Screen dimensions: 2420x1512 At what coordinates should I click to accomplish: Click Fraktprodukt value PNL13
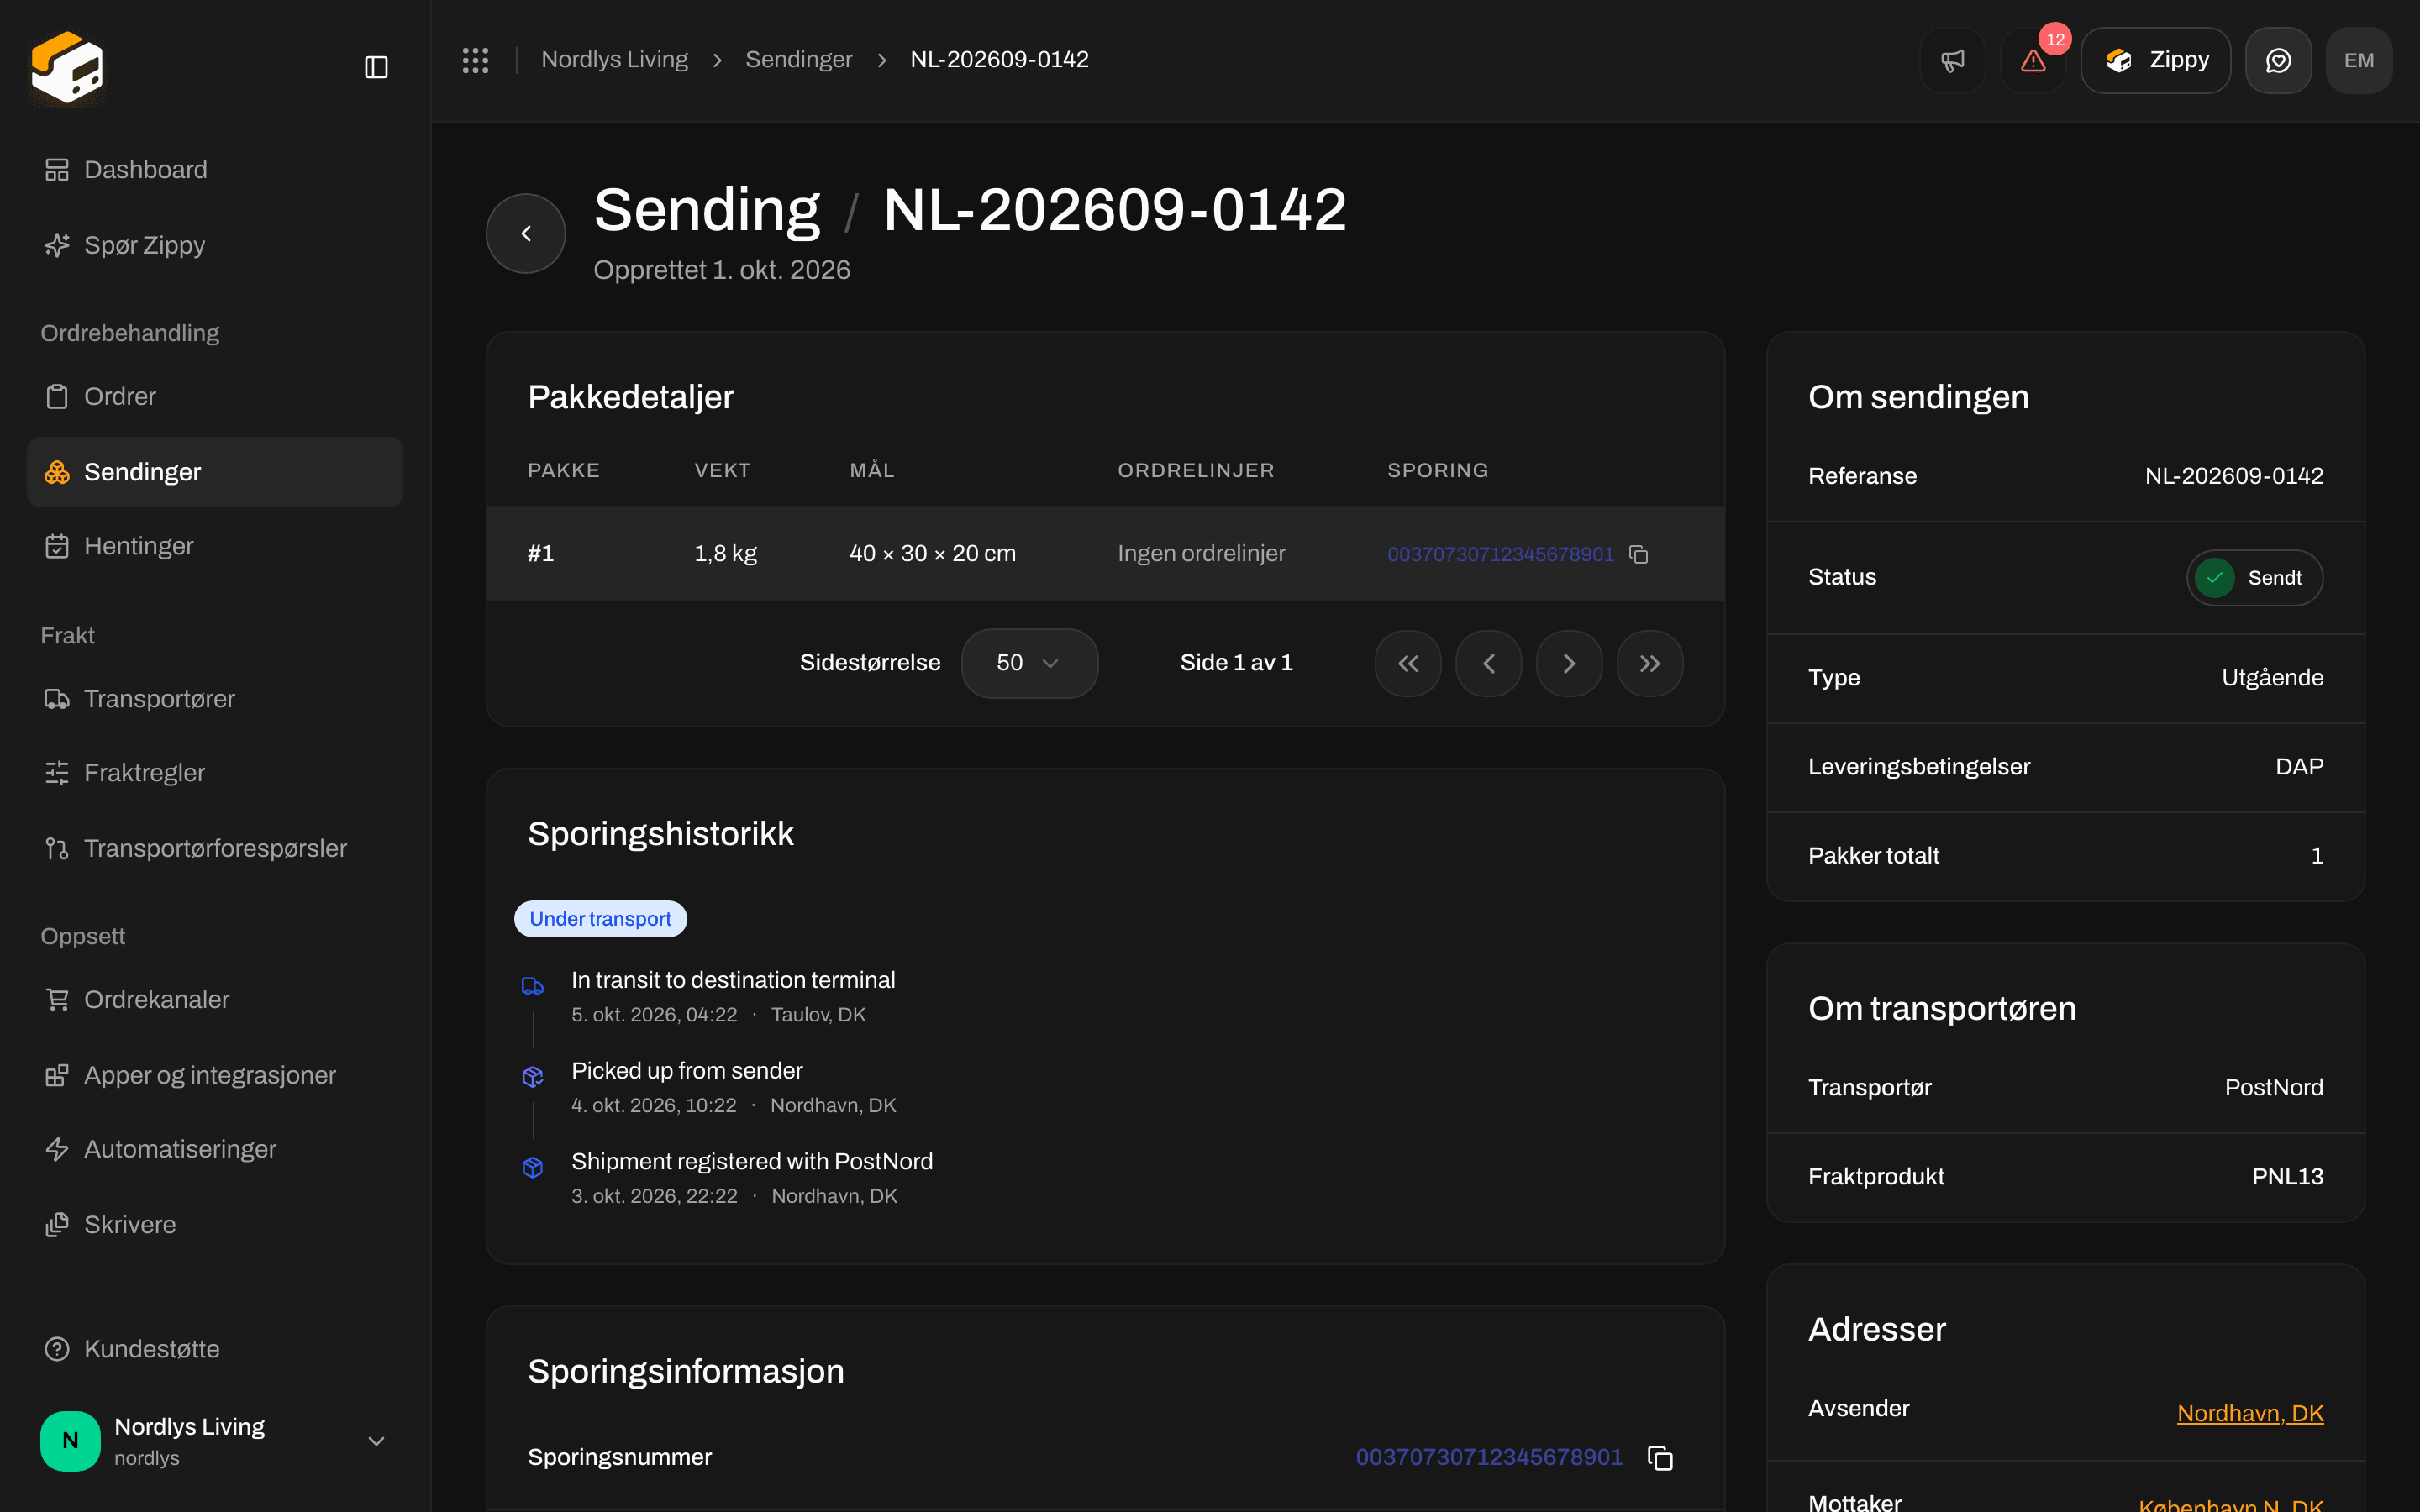coord(2287,1177)
